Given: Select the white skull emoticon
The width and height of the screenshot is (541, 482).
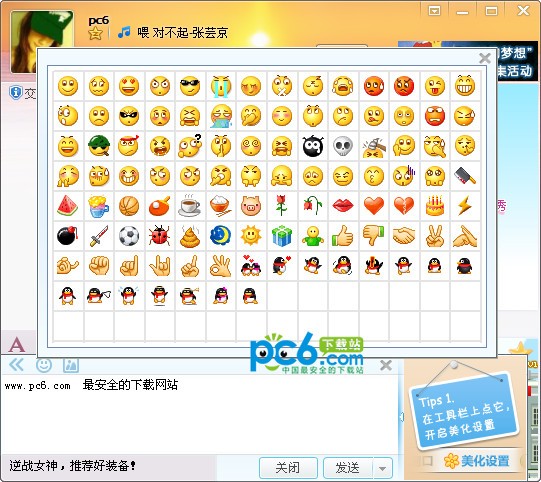Looking at the screenshot, I should point(343,146).
